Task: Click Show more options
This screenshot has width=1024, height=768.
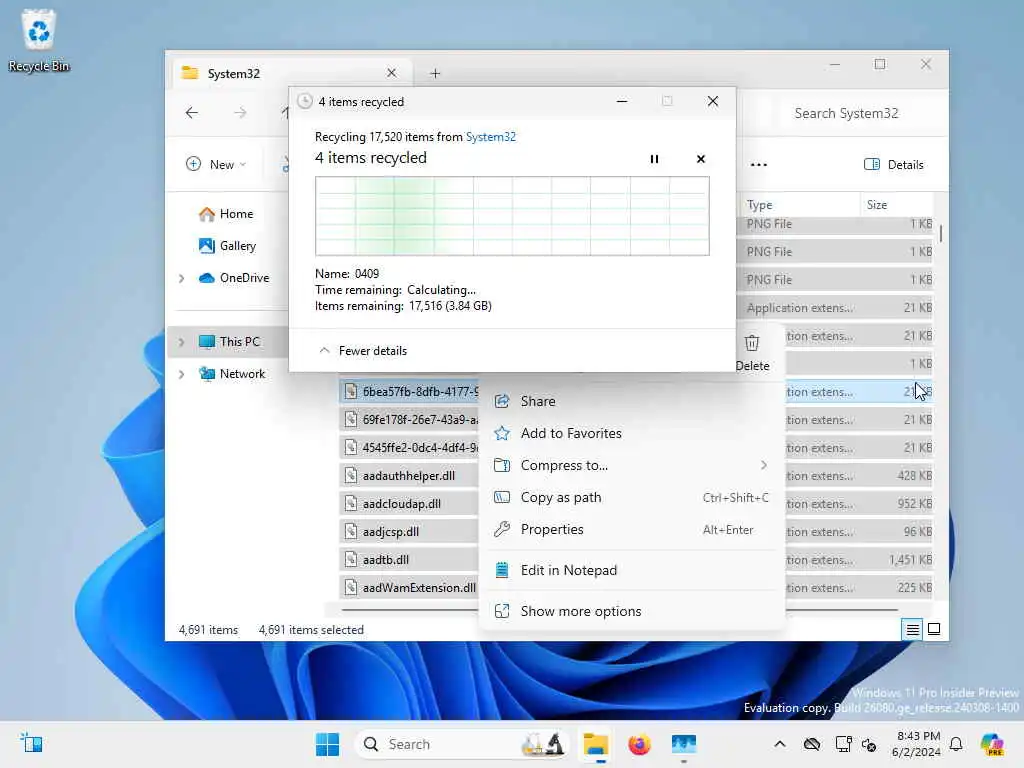Action: click(x=631, y=611)
